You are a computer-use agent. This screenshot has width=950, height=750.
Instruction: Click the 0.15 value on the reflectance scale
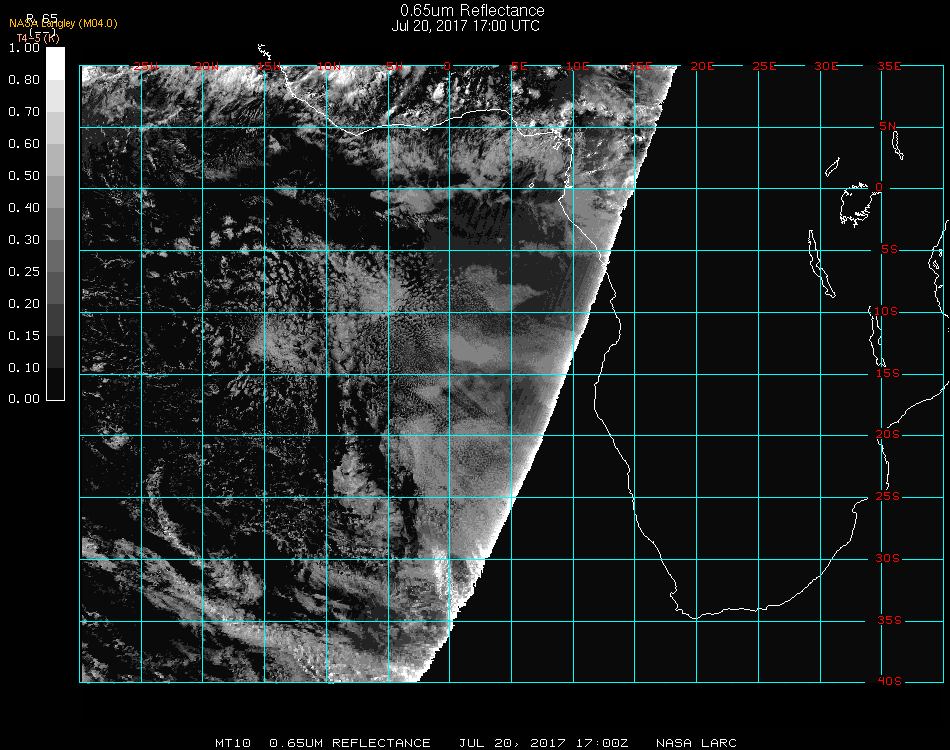(x=24, y=336)
